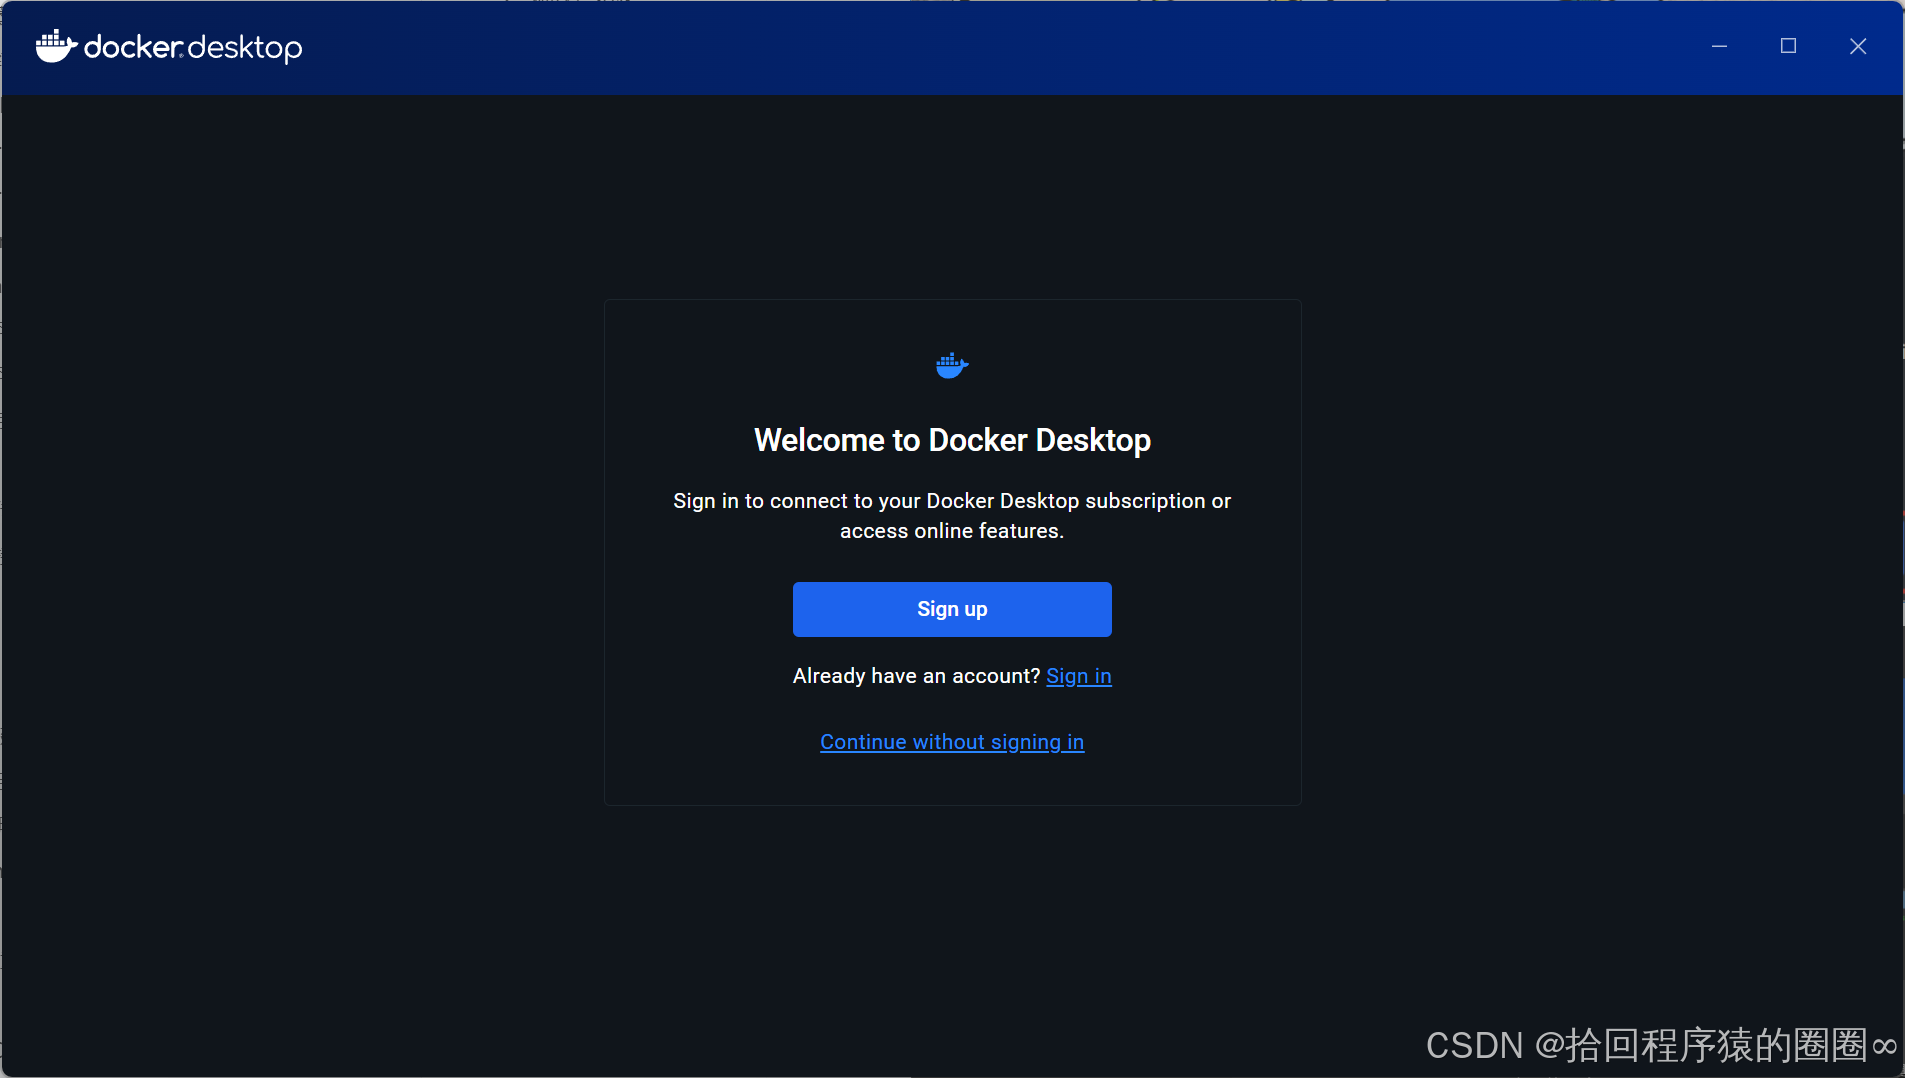The image size is (1905, 1078).
Task: Click the 'Sign in to connect' description text
Action: click(952, 516)
